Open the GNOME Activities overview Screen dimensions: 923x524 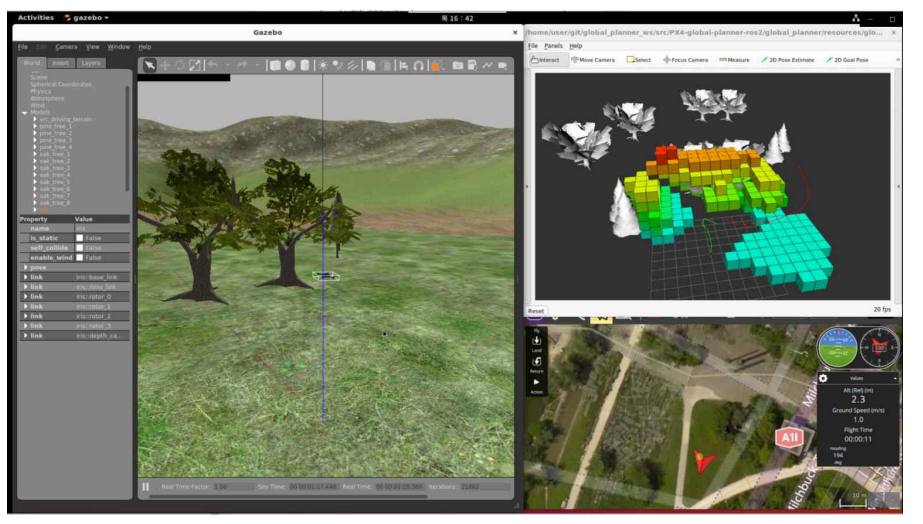pyautogui.click(x=35, y=18)
